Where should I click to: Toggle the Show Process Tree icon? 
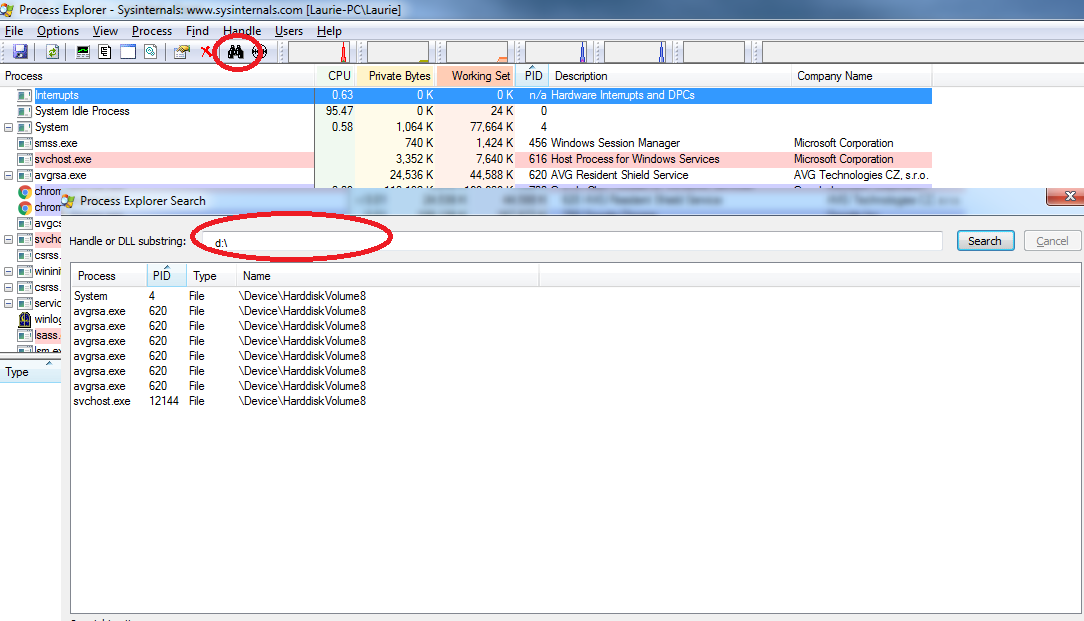point(105,52)
